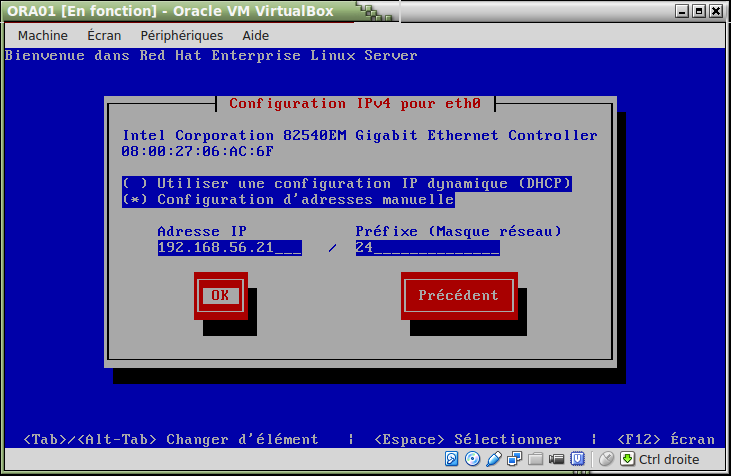Click the MAC address 08:00:27:06:AC:6F text
The image size is (731, 476).
(197, 152)
